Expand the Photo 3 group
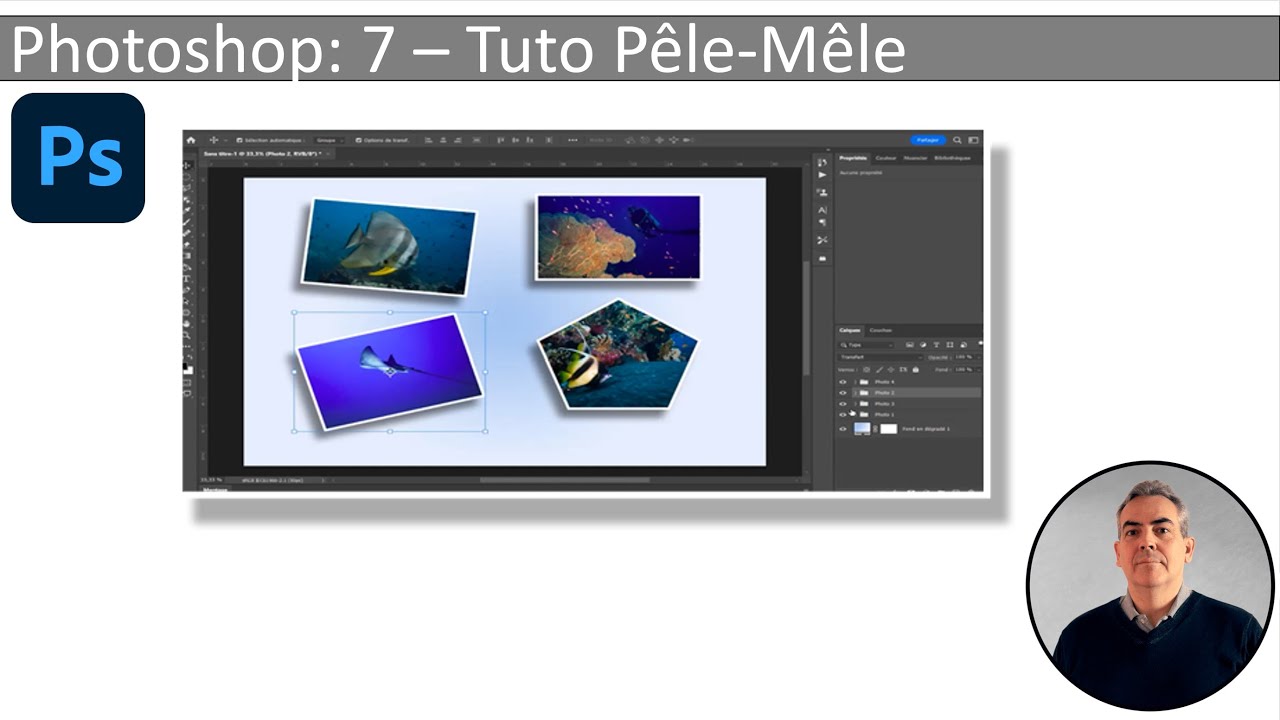 coord(855,404)
